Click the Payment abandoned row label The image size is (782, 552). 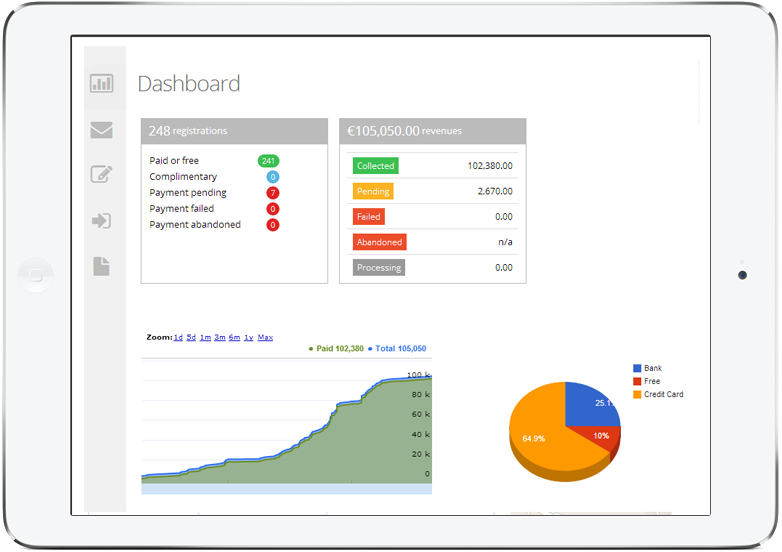(195, 224)
